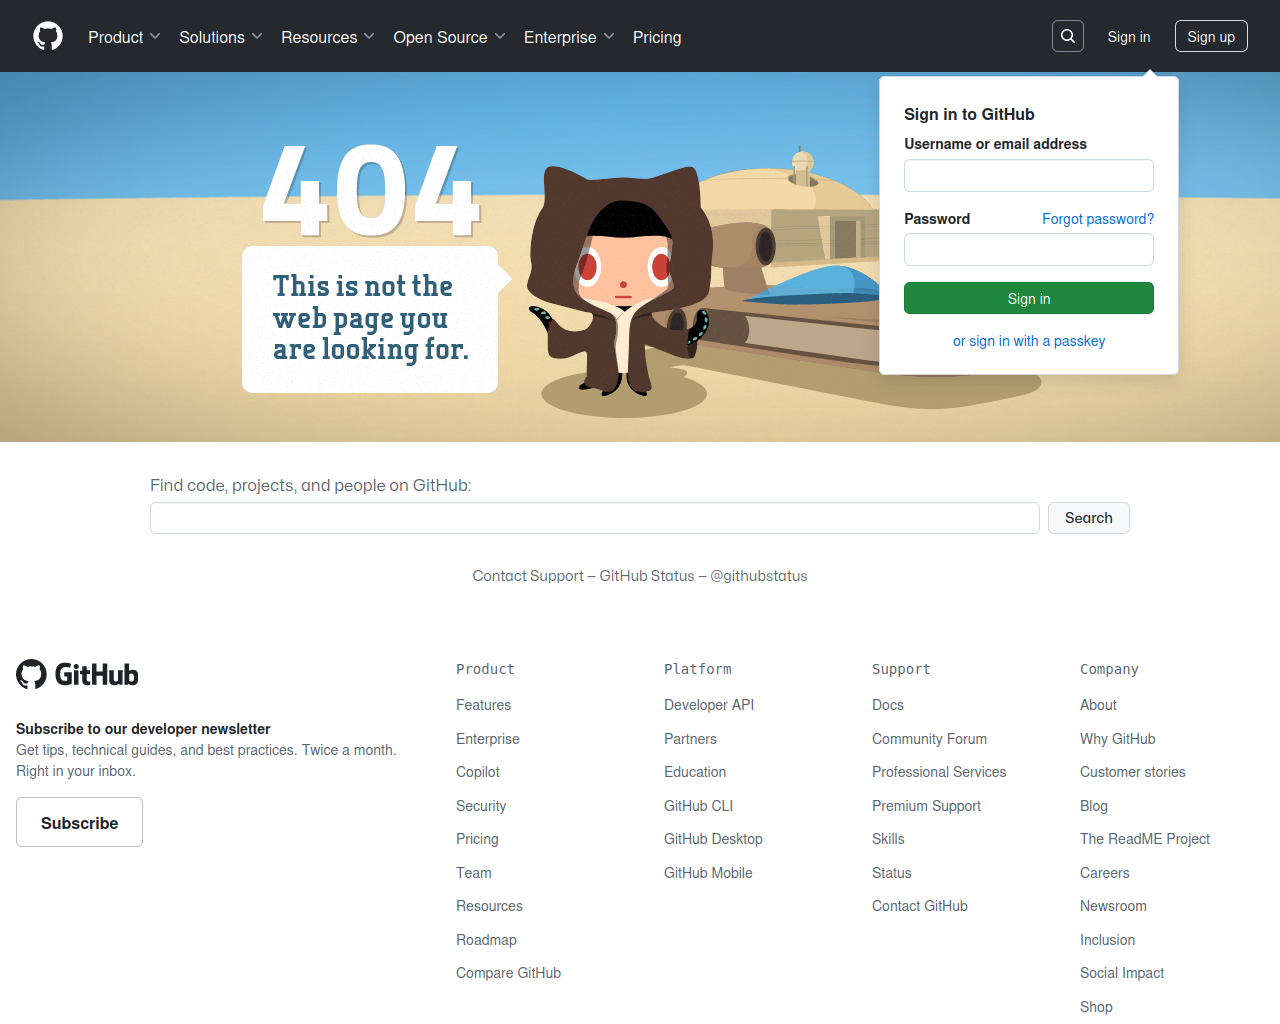Click the Sign up button

(x=1211, y=36)
